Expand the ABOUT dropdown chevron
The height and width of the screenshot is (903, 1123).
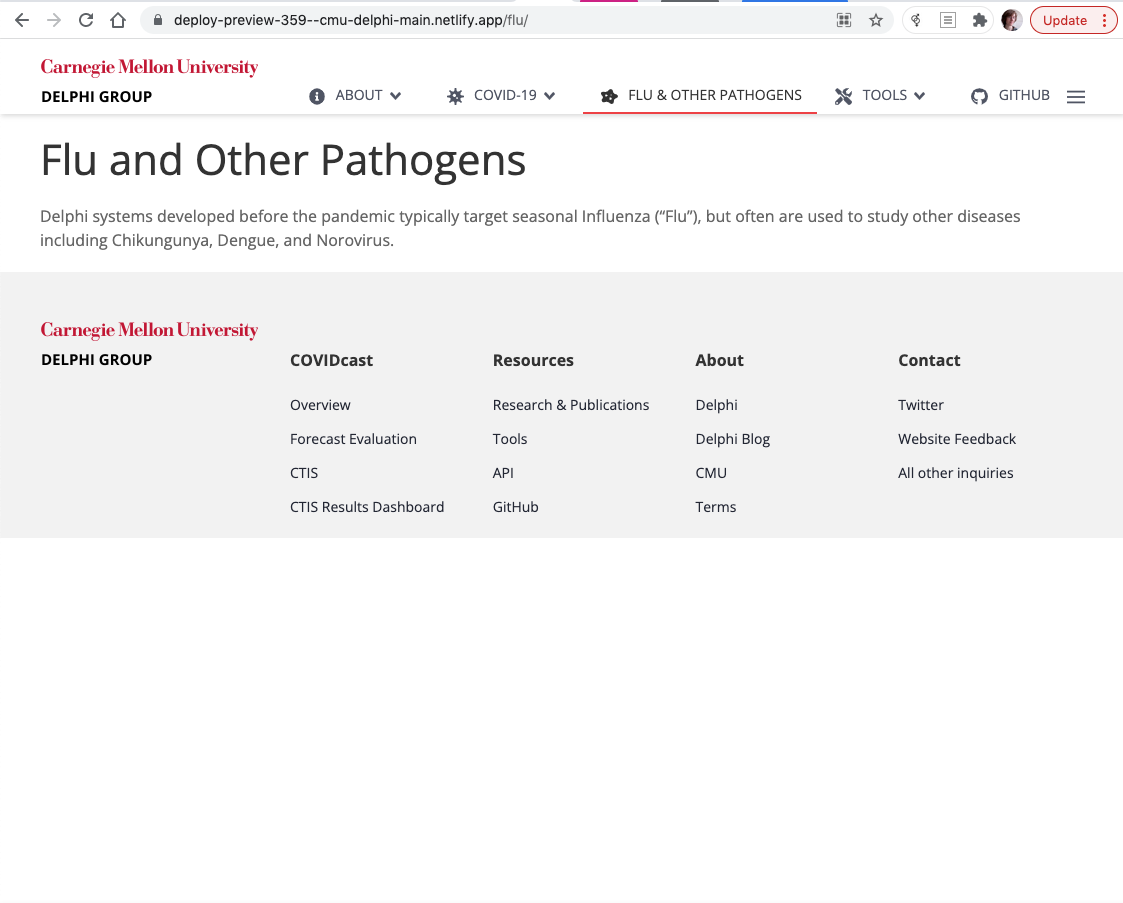(x=395, y=96)
